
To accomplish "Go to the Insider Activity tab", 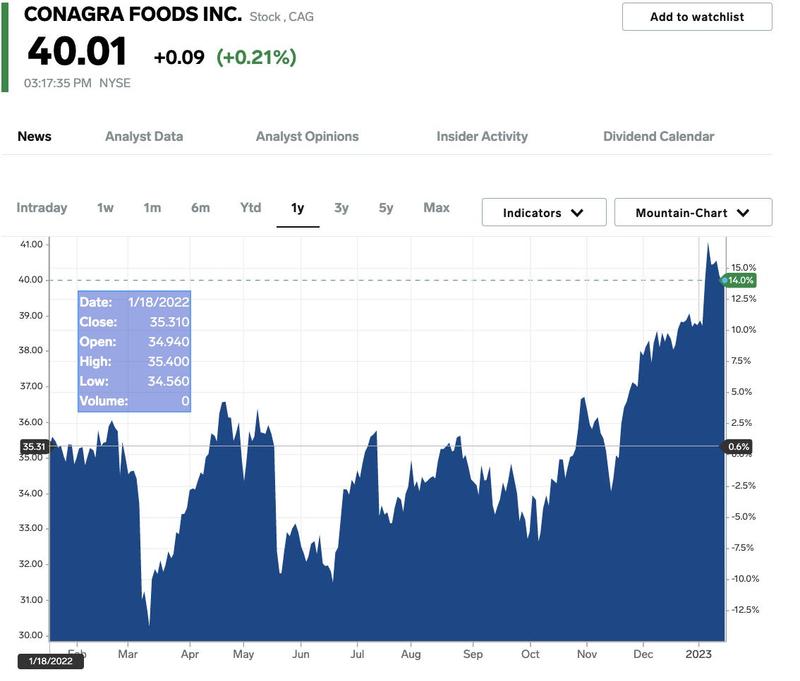I will (x=482, y=136).
